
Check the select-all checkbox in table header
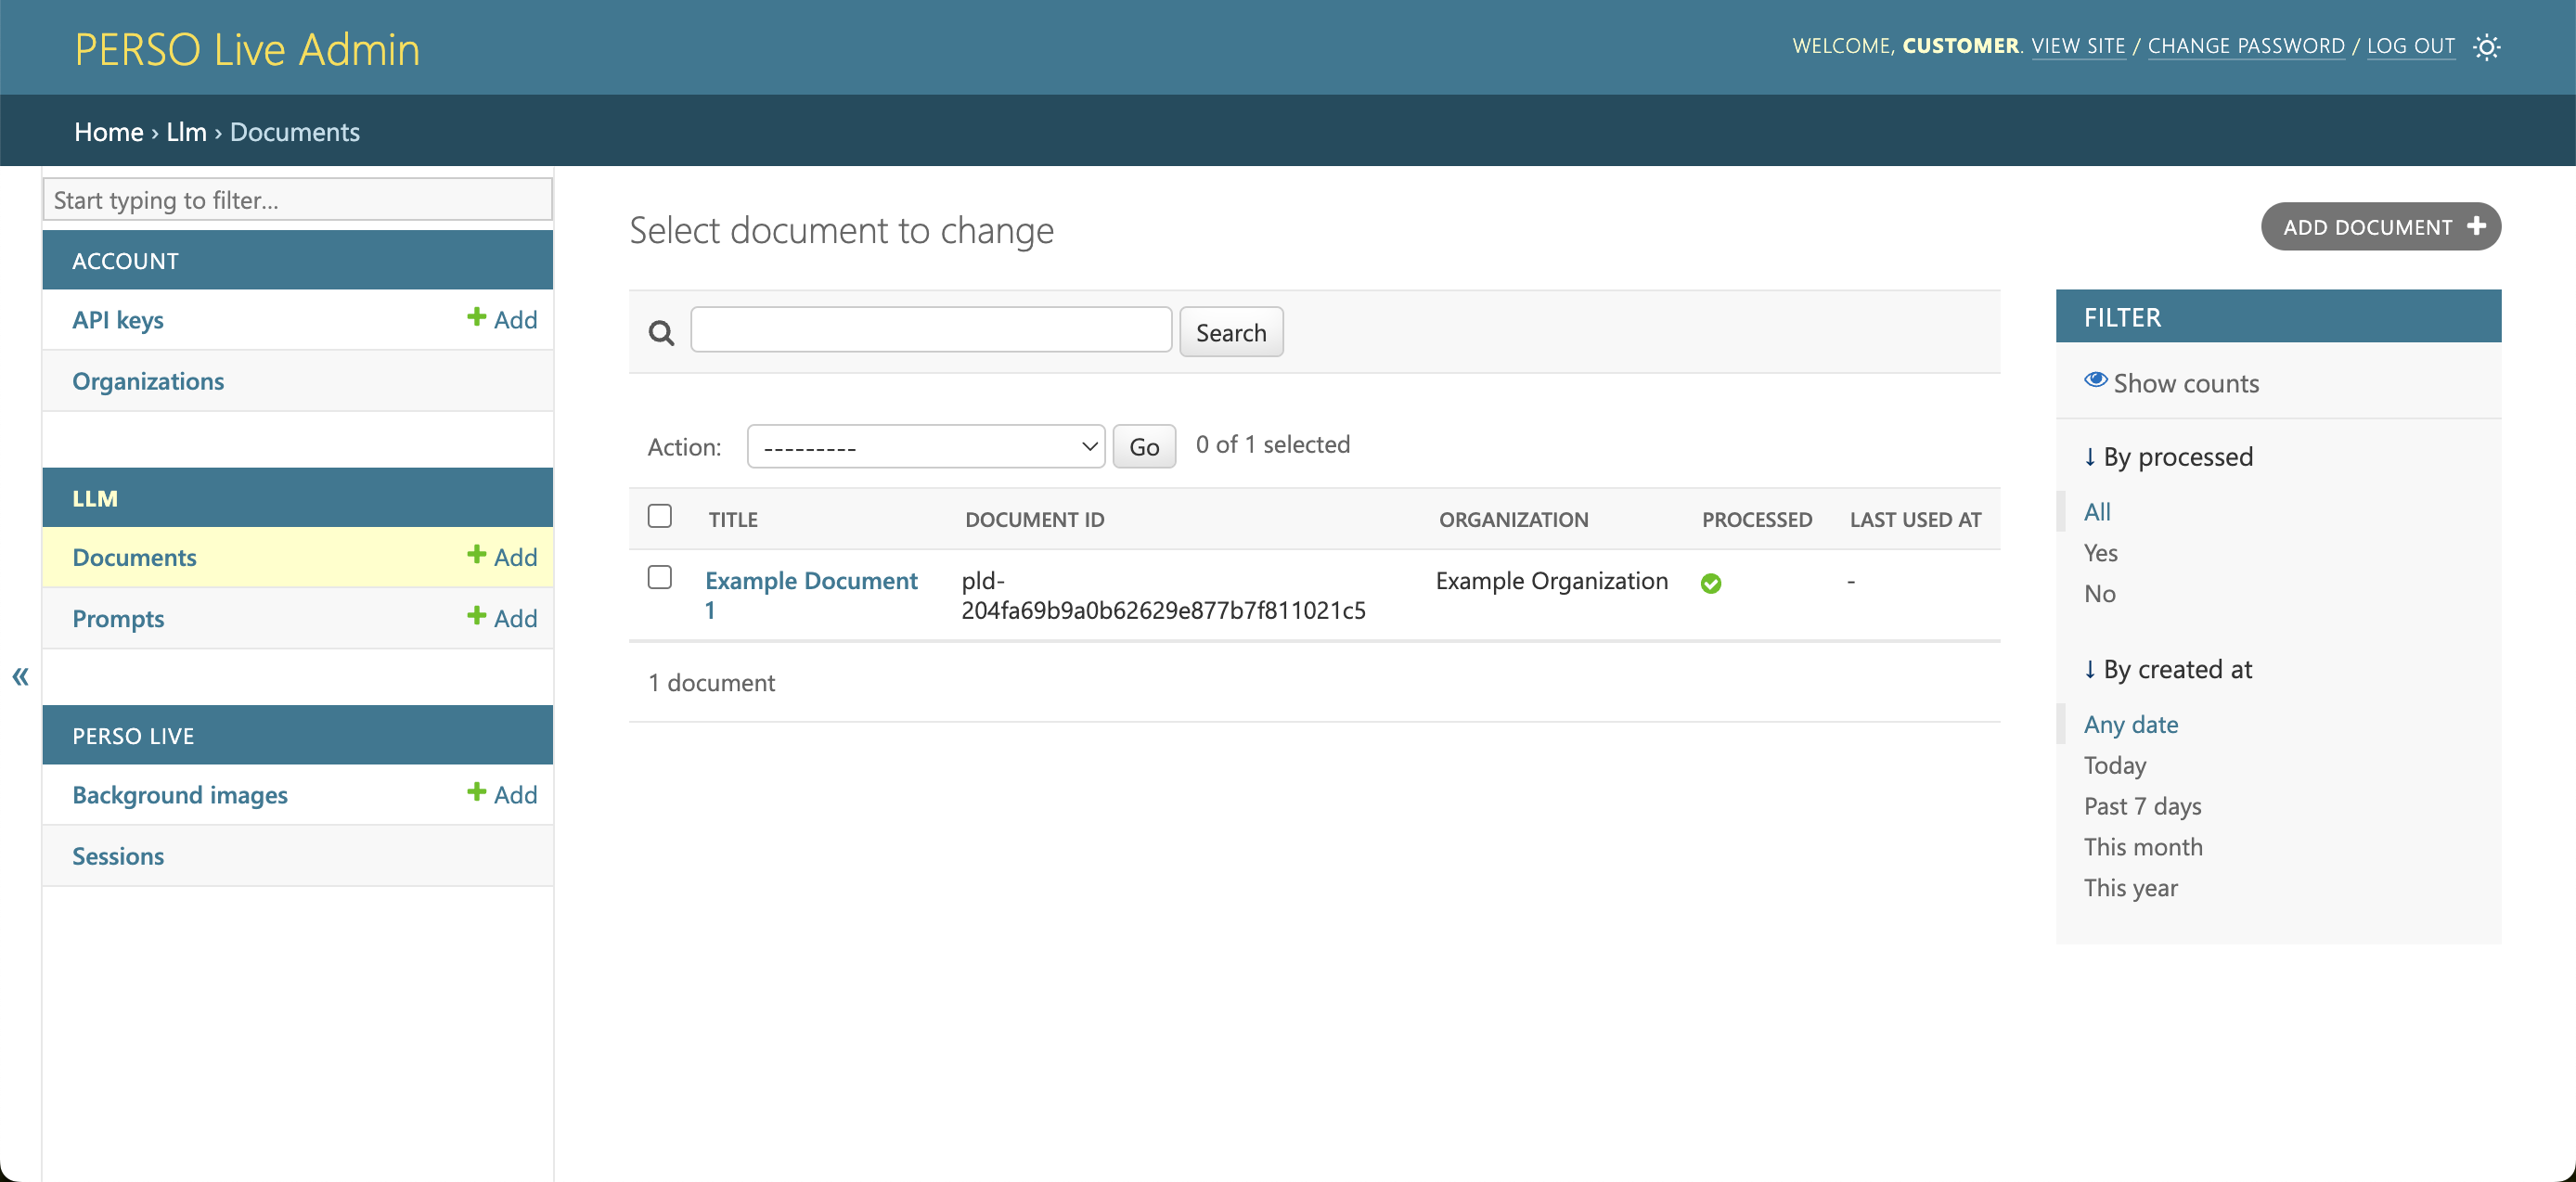(x=659, y=516)
